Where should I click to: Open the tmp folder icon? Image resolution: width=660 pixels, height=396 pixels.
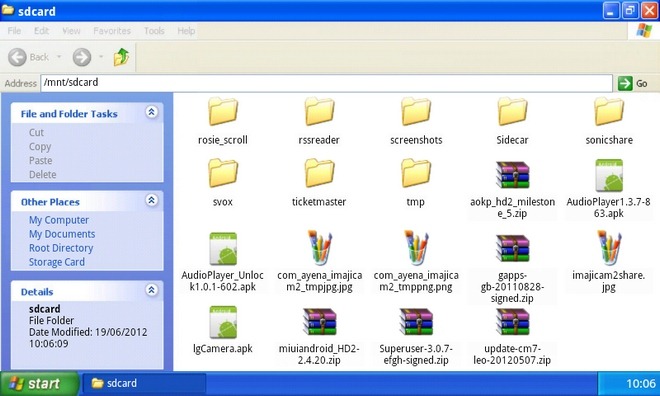(x=416, y=173)
